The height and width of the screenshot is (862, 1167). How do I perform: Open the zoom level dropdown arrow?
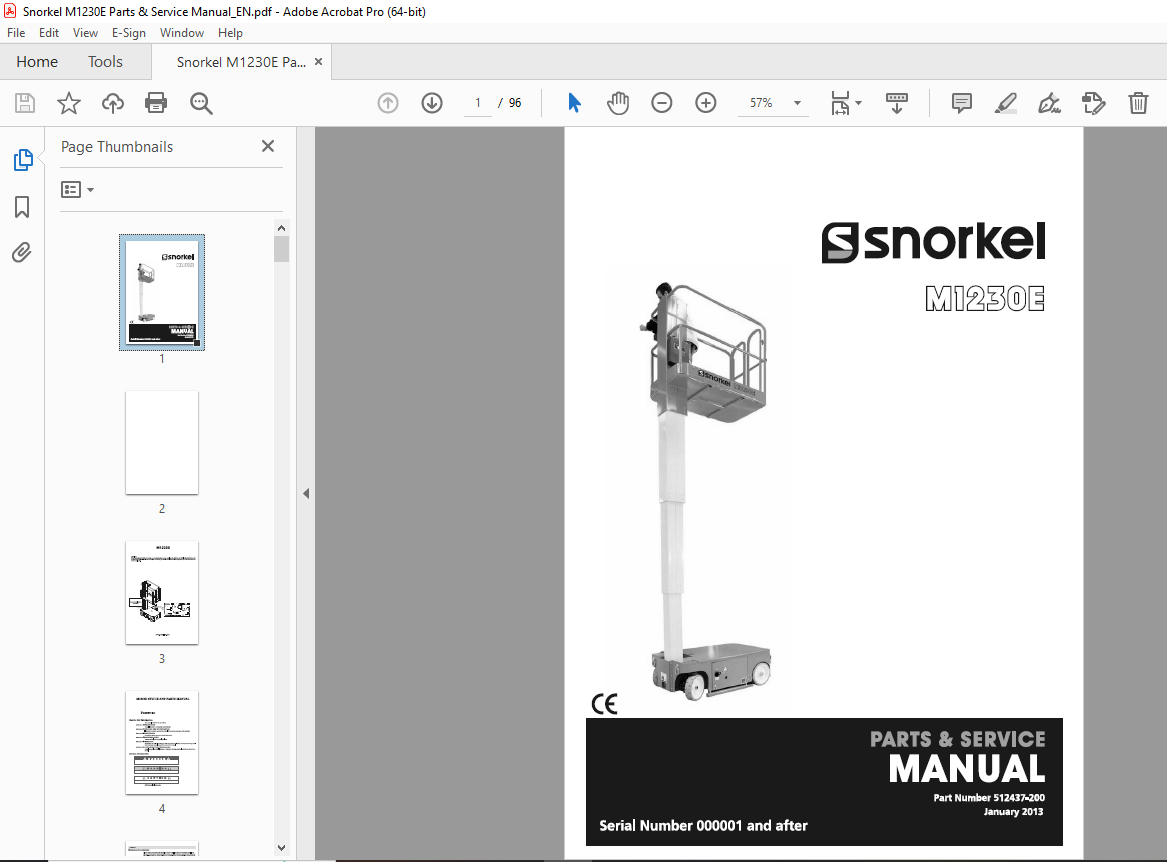(797, 103)
